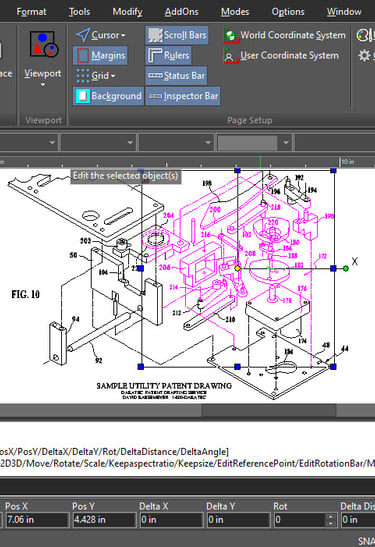Increase the Rot value with stepper

pos(331,516)
